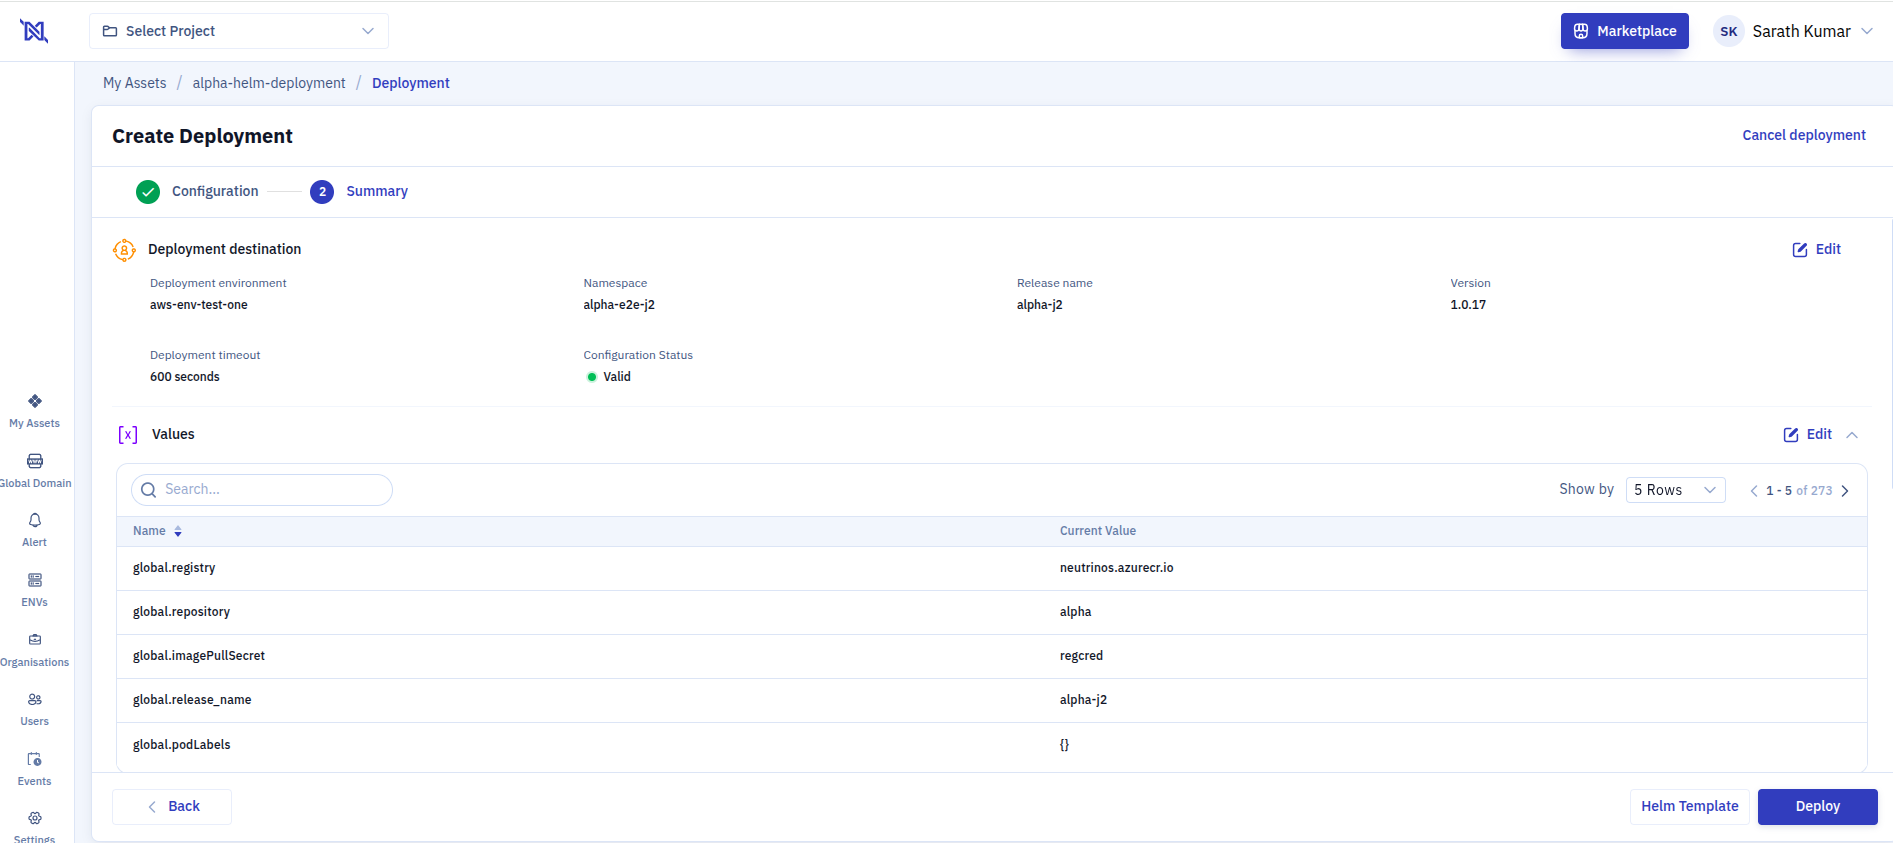Click the Current Value column header
Viewport: 1893px width, 843px height.
click(x=1098, y=531)
